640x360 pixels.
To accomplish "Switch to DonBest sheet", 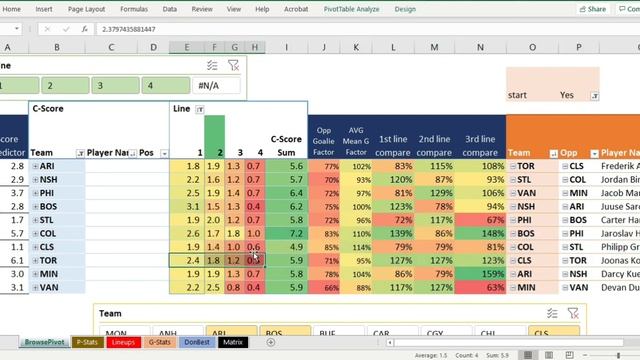I will click(x=197, y=342).
